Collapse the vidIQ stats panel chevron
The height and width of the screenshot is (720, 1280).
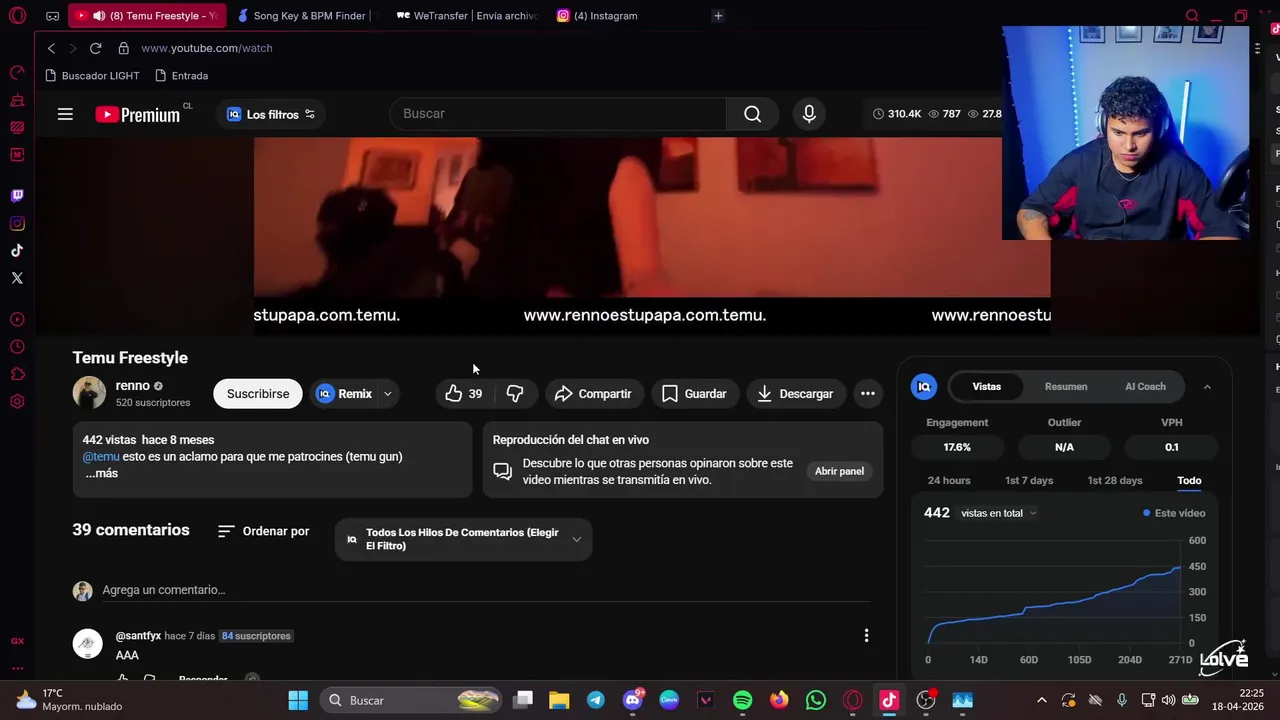(1207, 387)
